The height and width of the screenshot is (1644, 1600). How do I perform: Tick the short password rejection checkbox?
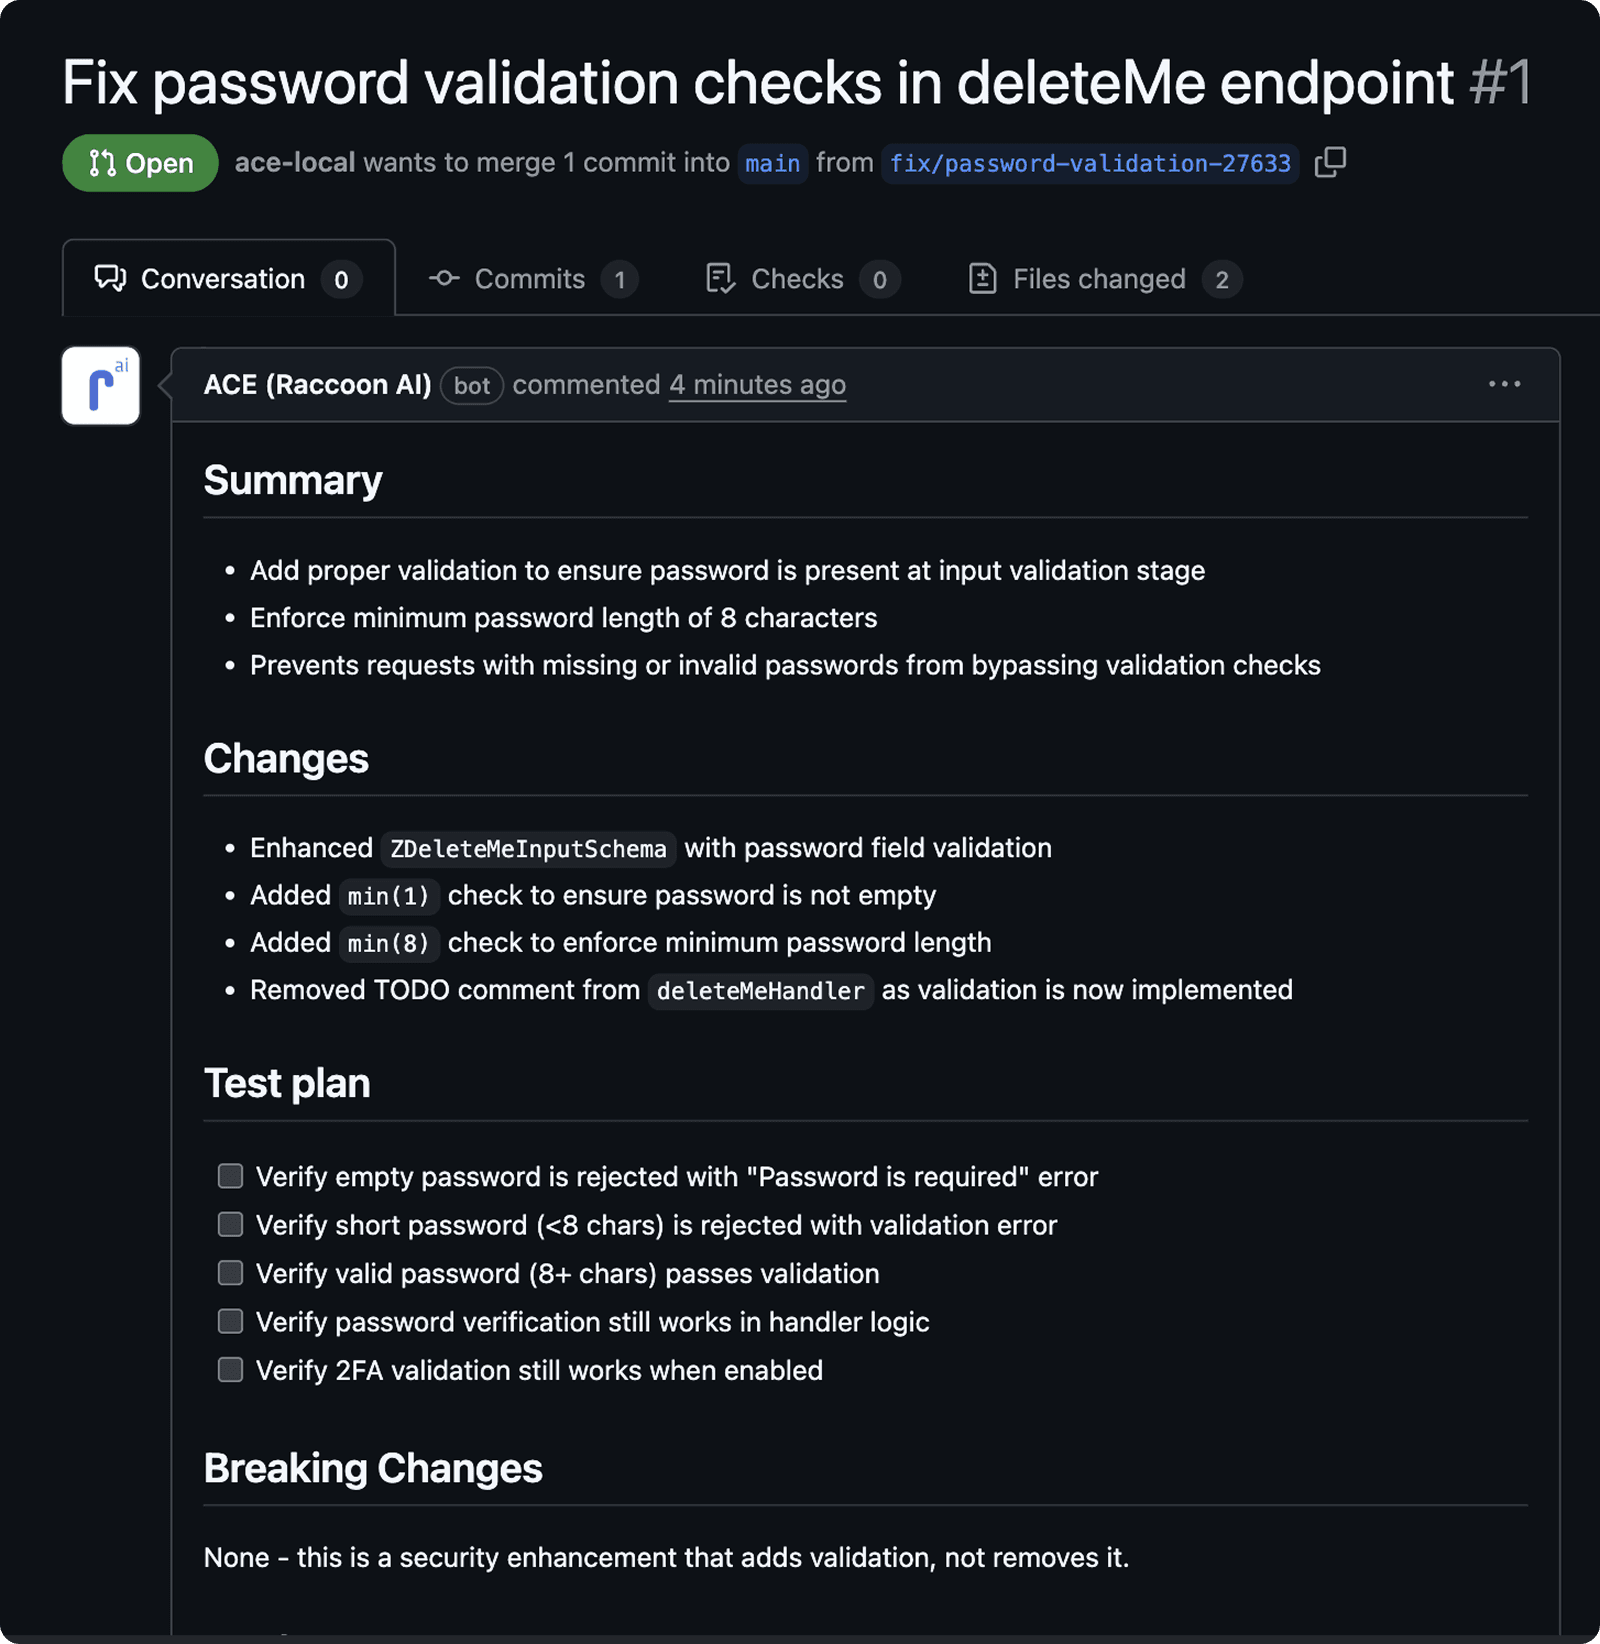click(x=231, y=1224)
